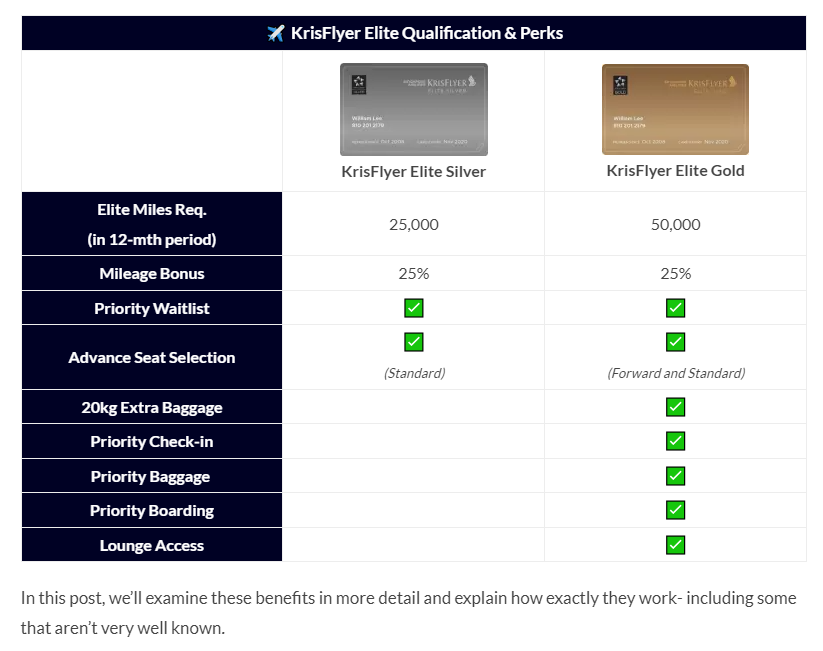Click the KrisFlyer Elite Gold card image
This screenshot has width=823, height=651.
click(x=676, y=109)
